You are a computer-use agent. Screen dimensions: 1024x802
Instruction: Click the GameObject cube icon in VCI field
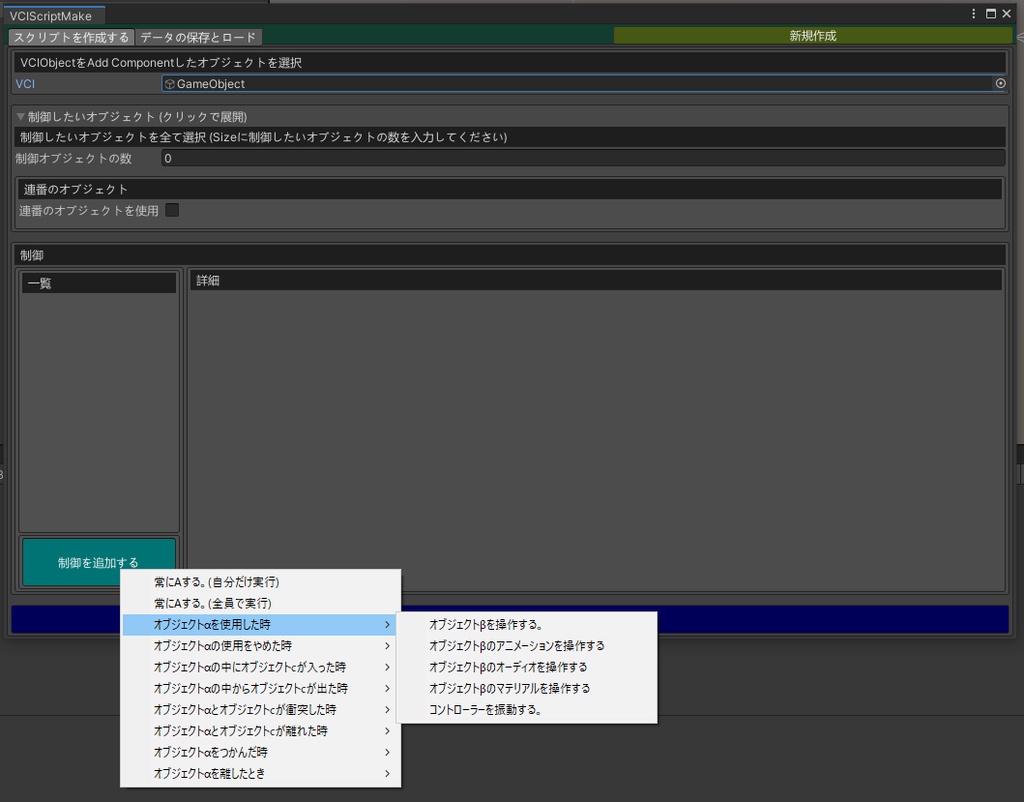click(x=170, y=84)
